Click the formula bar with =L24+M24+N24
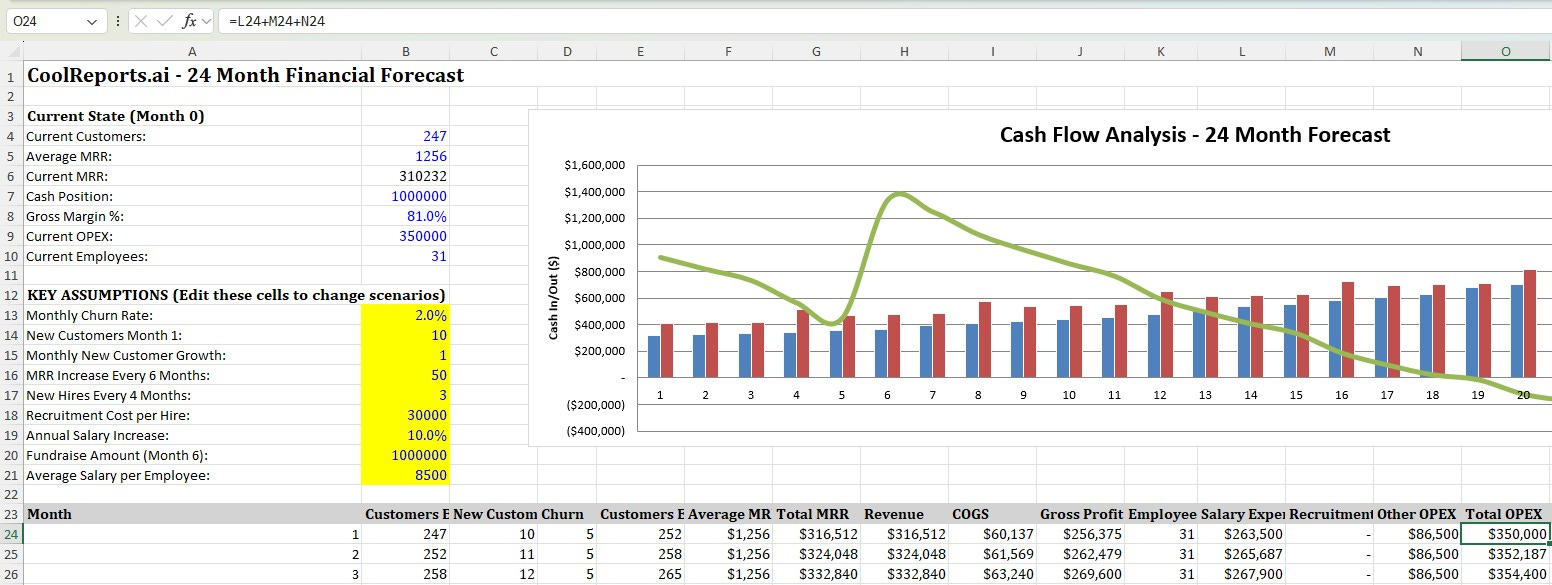Viewport: 1552px width, 585px height. 884,20
